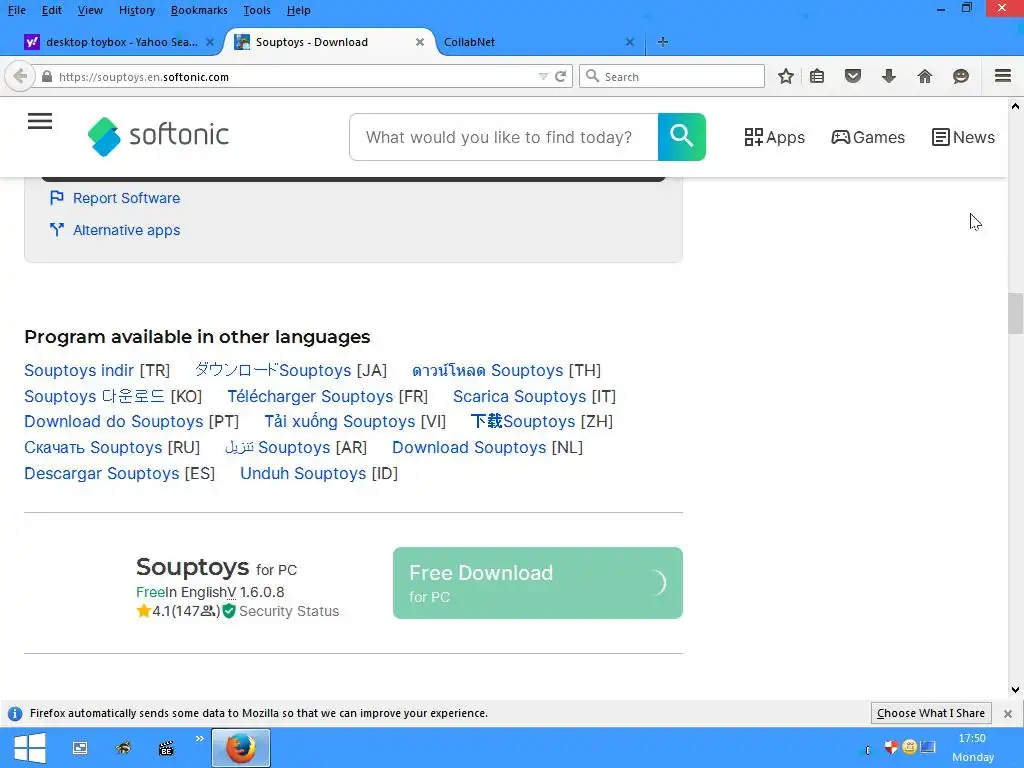The image size is (1024, 768).
Task: Open the File menu
Action: (x=16, y=10)
